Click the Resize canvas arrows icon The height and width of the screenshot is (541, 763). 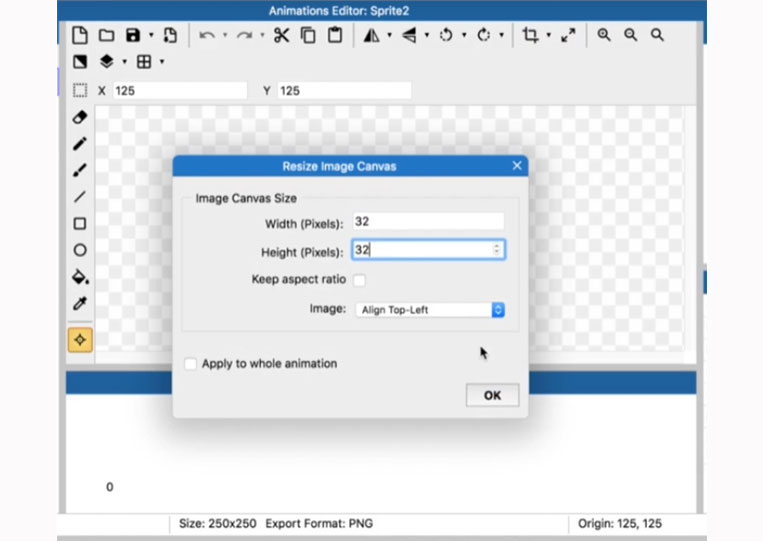[568, 35]
